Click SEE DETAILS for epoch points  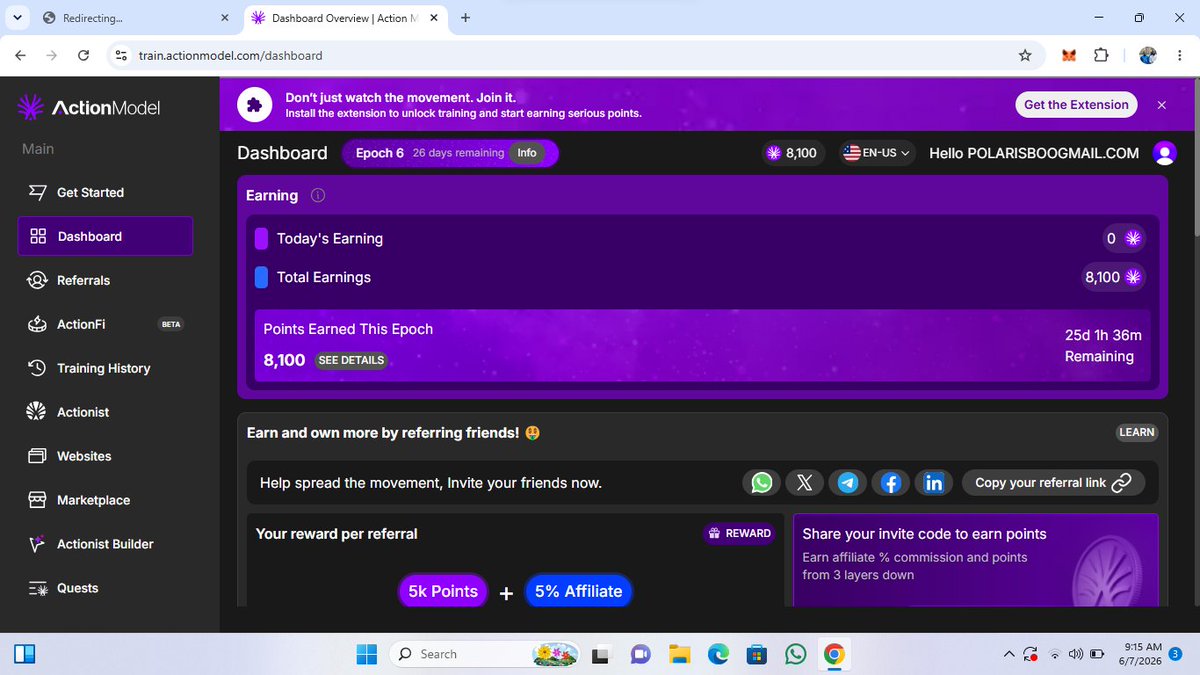350,360
